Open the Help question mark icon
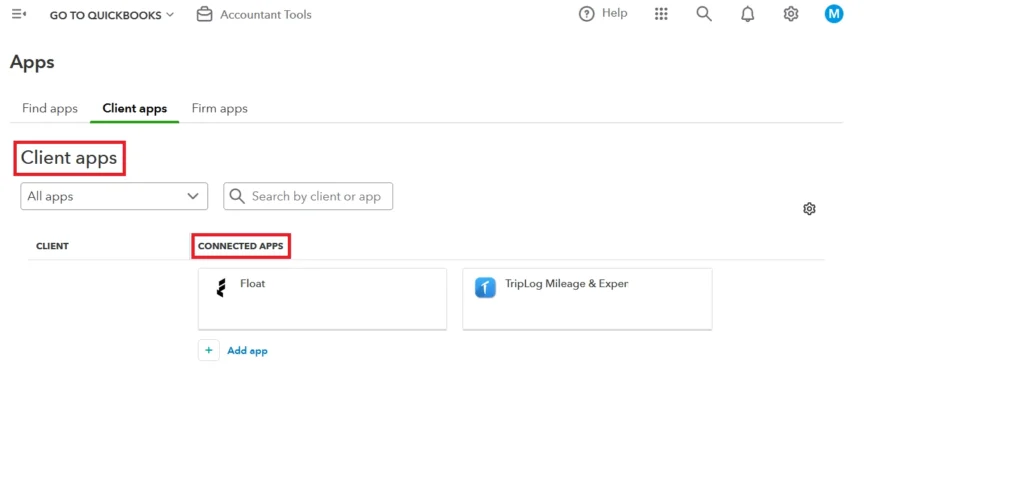Image resolution: width=1024 pixels, height=494 pixels. coord(587,14)
